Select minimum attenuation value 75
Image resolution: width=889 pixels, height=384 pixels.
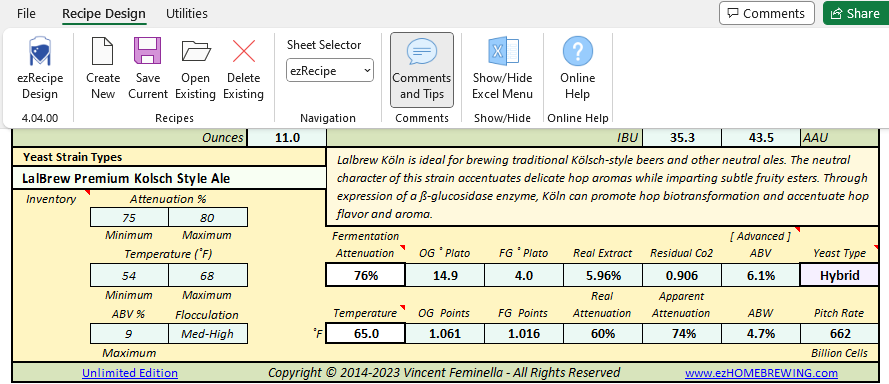pos(129,217)
